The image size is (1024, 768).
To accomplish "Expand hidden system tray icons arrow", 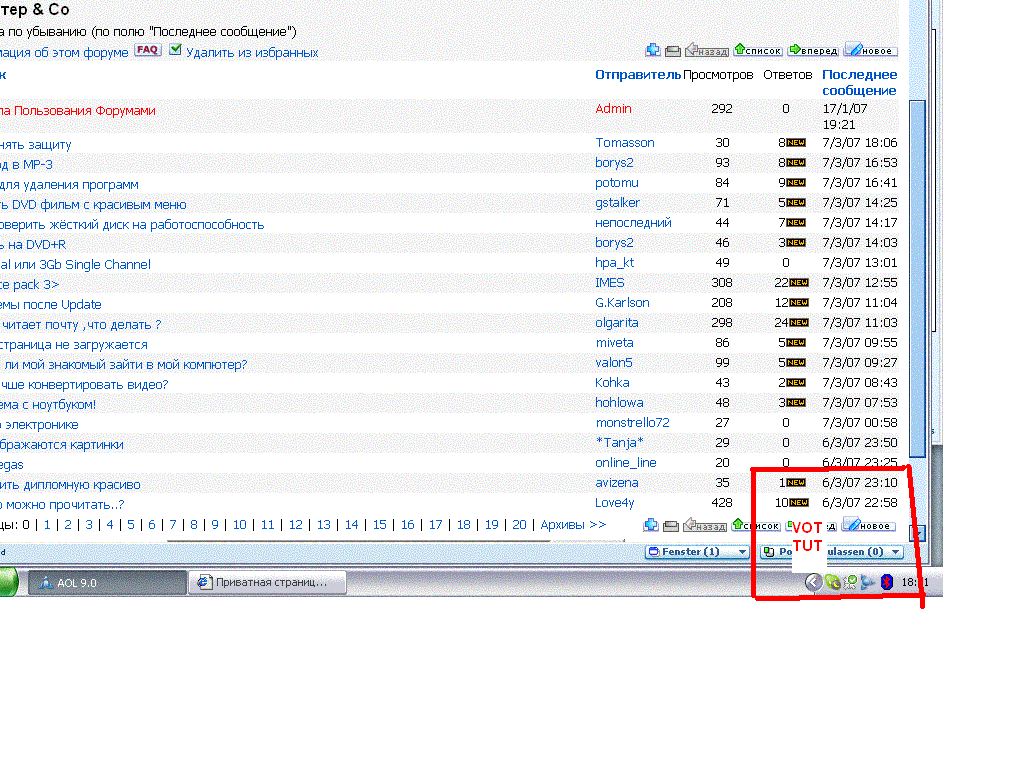I will 813,582.
